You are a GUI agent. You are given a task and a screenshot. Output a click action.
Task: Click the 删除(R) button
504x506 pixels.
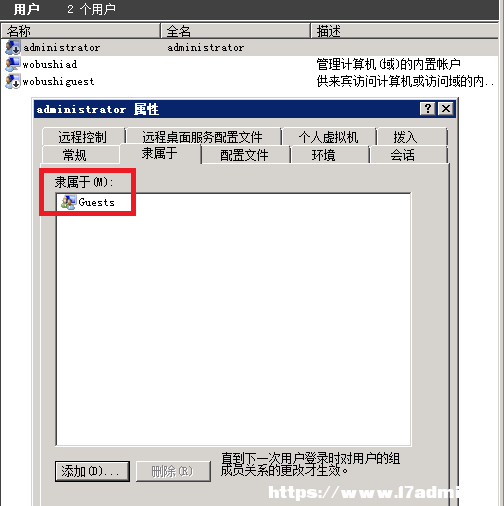coord(173,471)
